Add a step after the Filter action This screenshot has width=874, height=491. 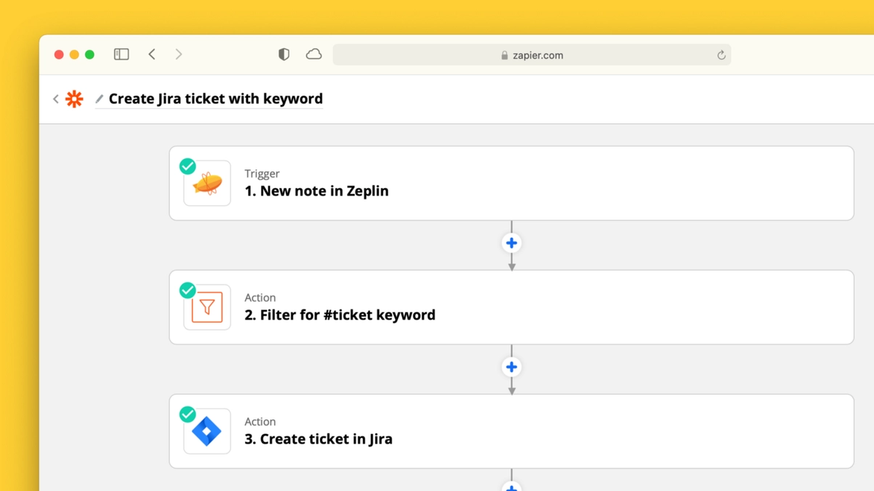click(511, 367)
